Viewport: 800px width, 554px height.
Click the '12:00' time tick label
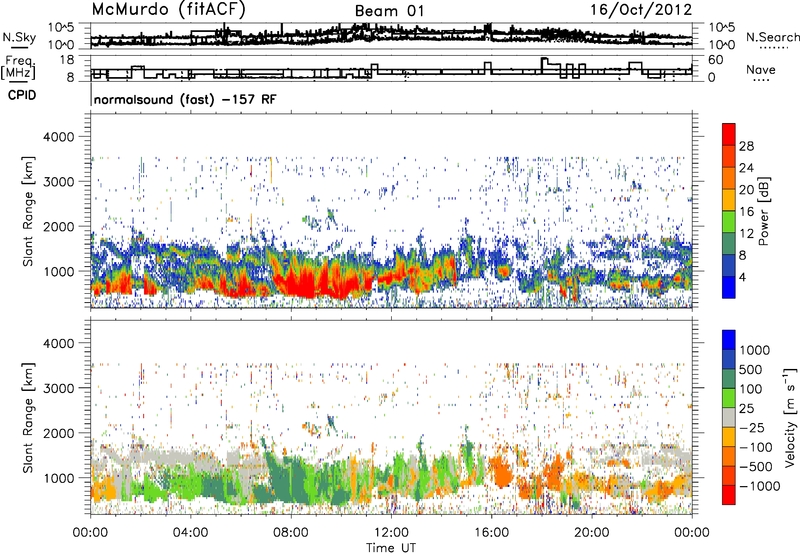(x=391, y=533)
